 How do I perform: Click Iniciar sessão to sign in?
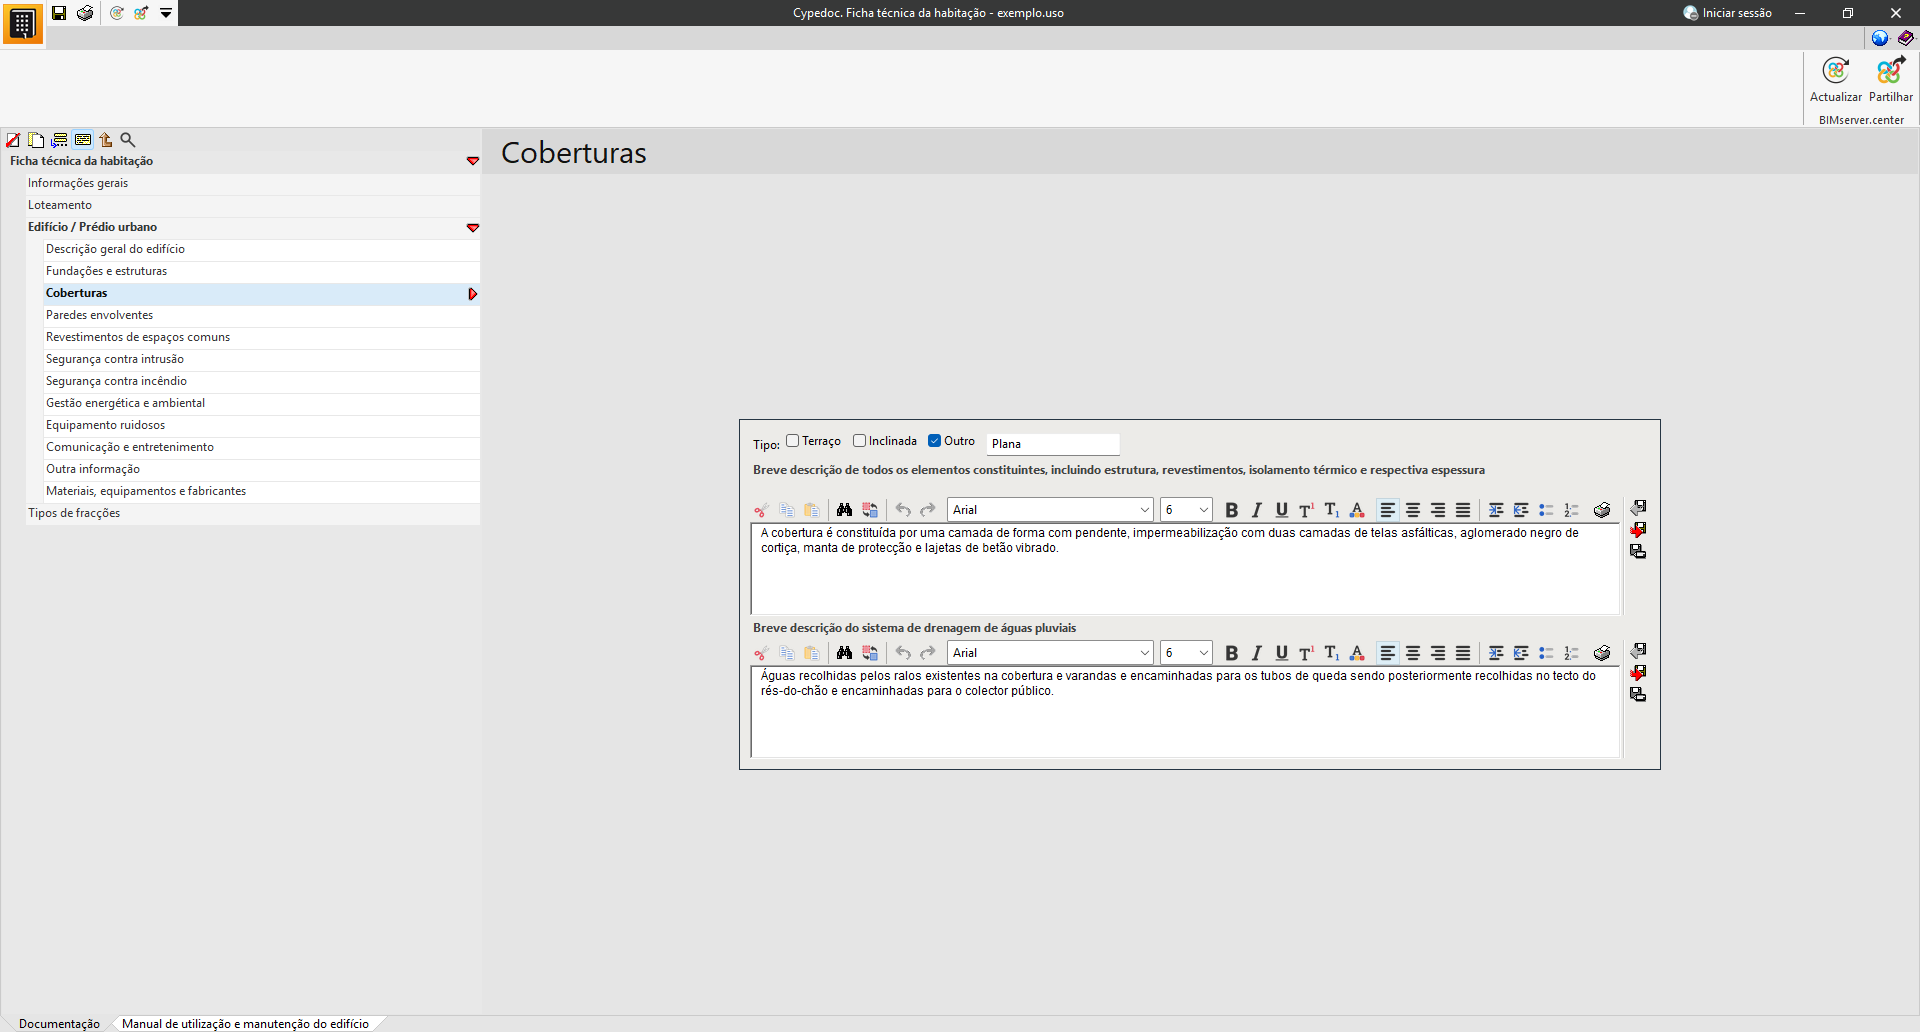(x=1728, y=13)
